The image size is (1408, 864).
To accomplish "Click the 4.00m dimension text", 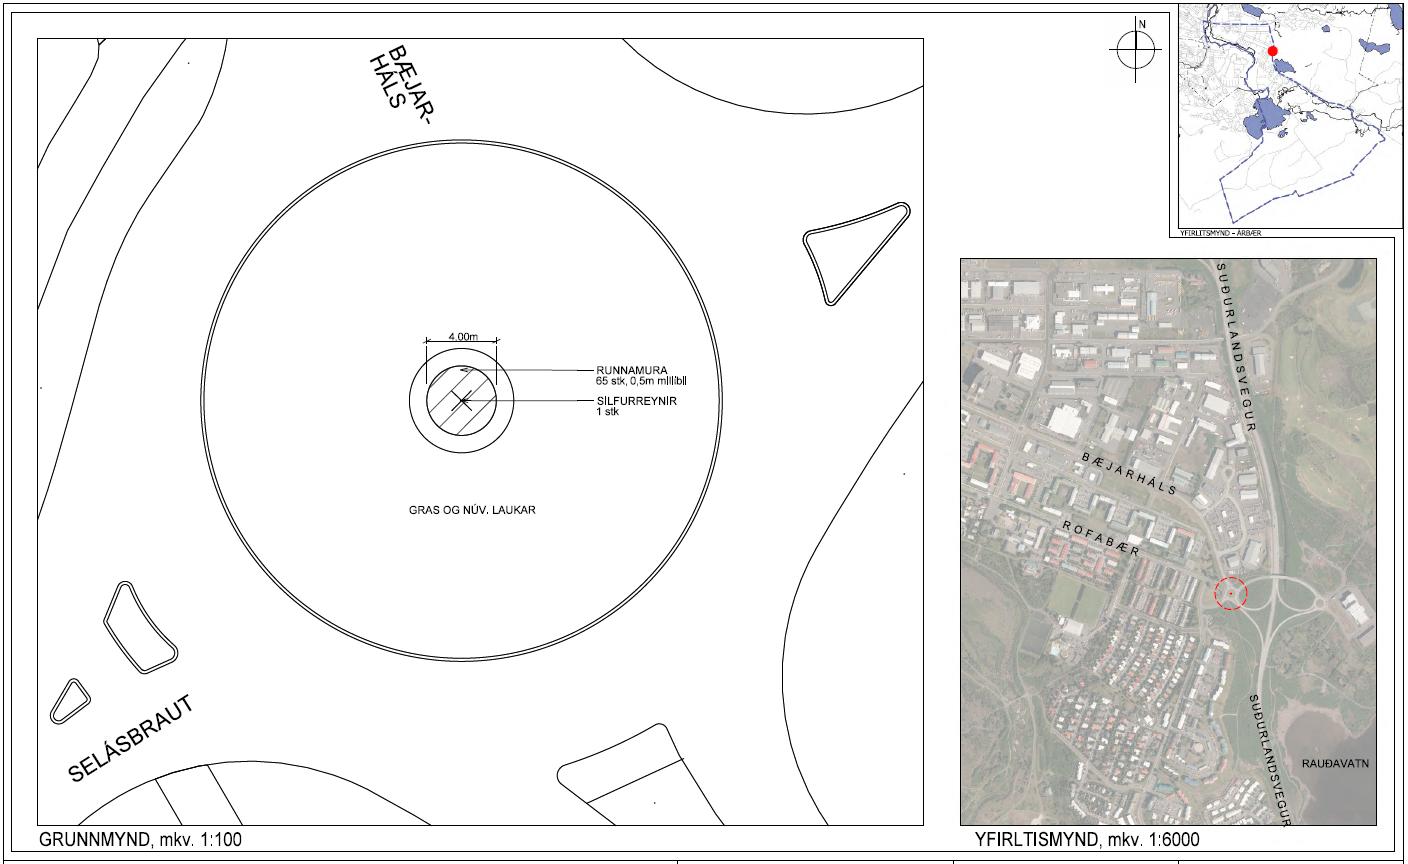I will pos(462,337).
